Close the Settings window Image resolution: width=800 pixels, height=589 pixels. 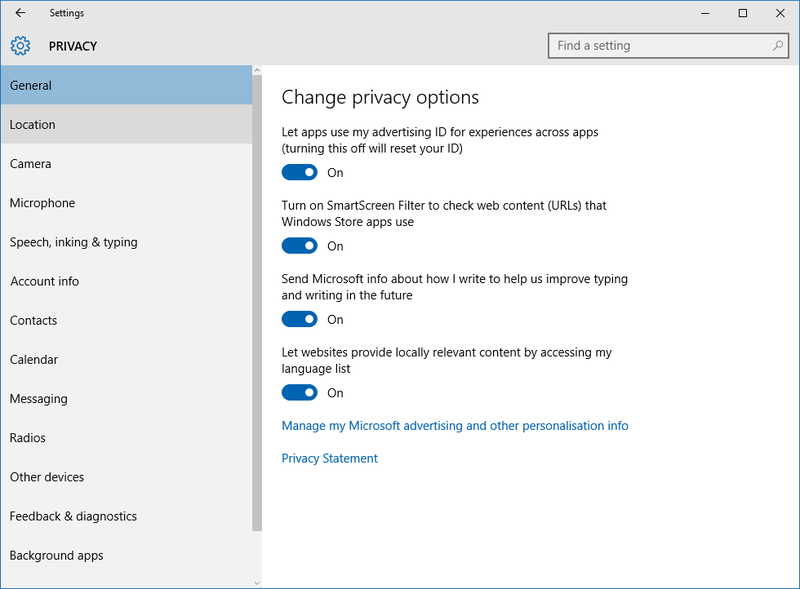[x=780, y=13]
